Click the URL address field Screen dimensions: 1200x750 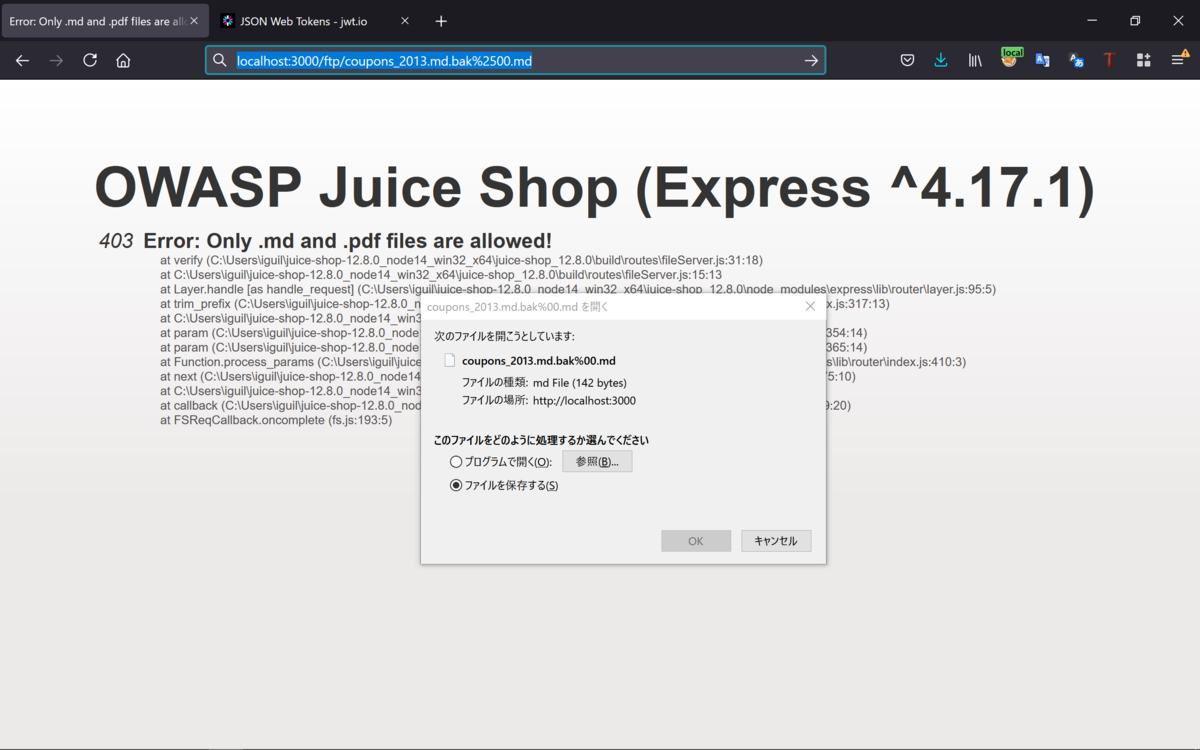515,60
